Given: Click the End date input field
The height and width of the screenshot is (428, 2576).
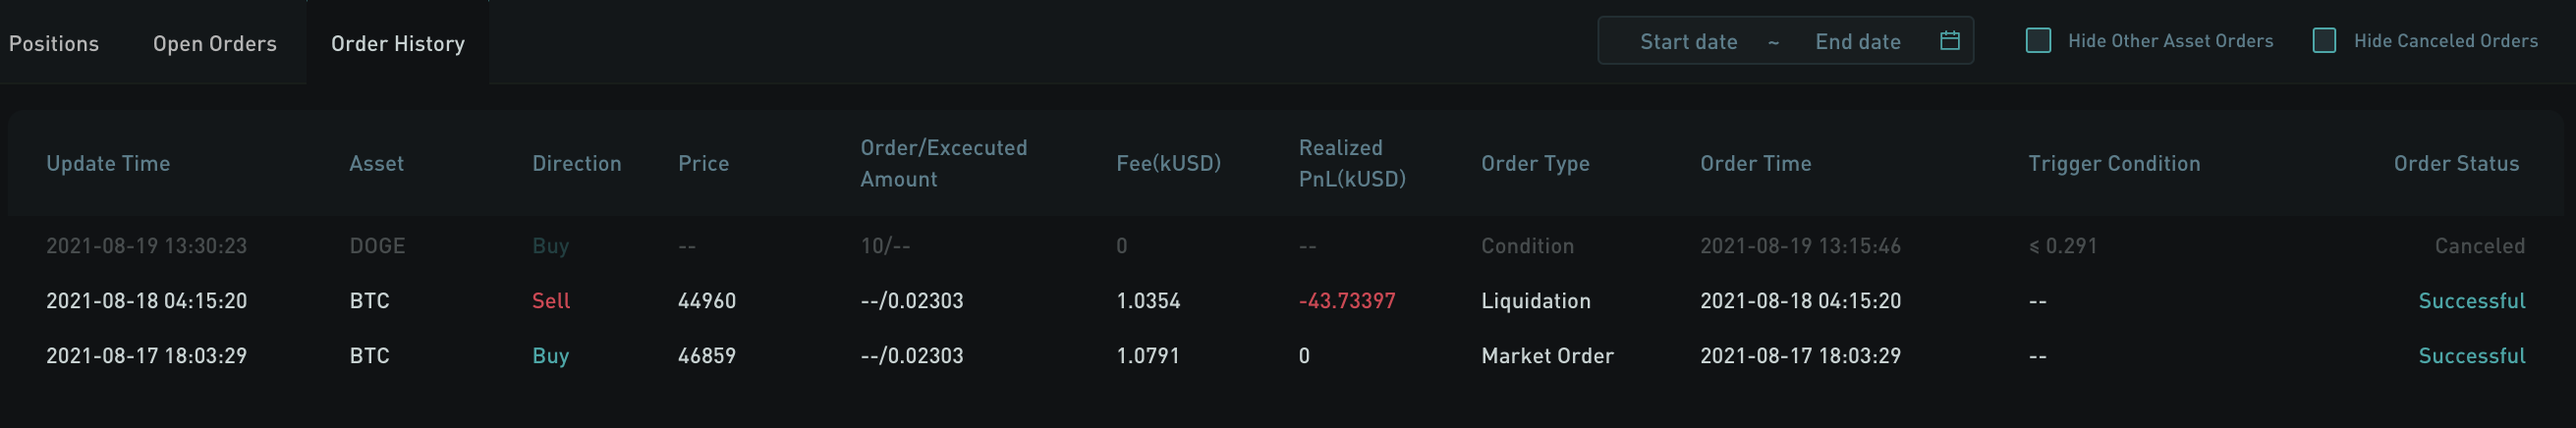Looking at the screenshot, I should click(1857, 42).
